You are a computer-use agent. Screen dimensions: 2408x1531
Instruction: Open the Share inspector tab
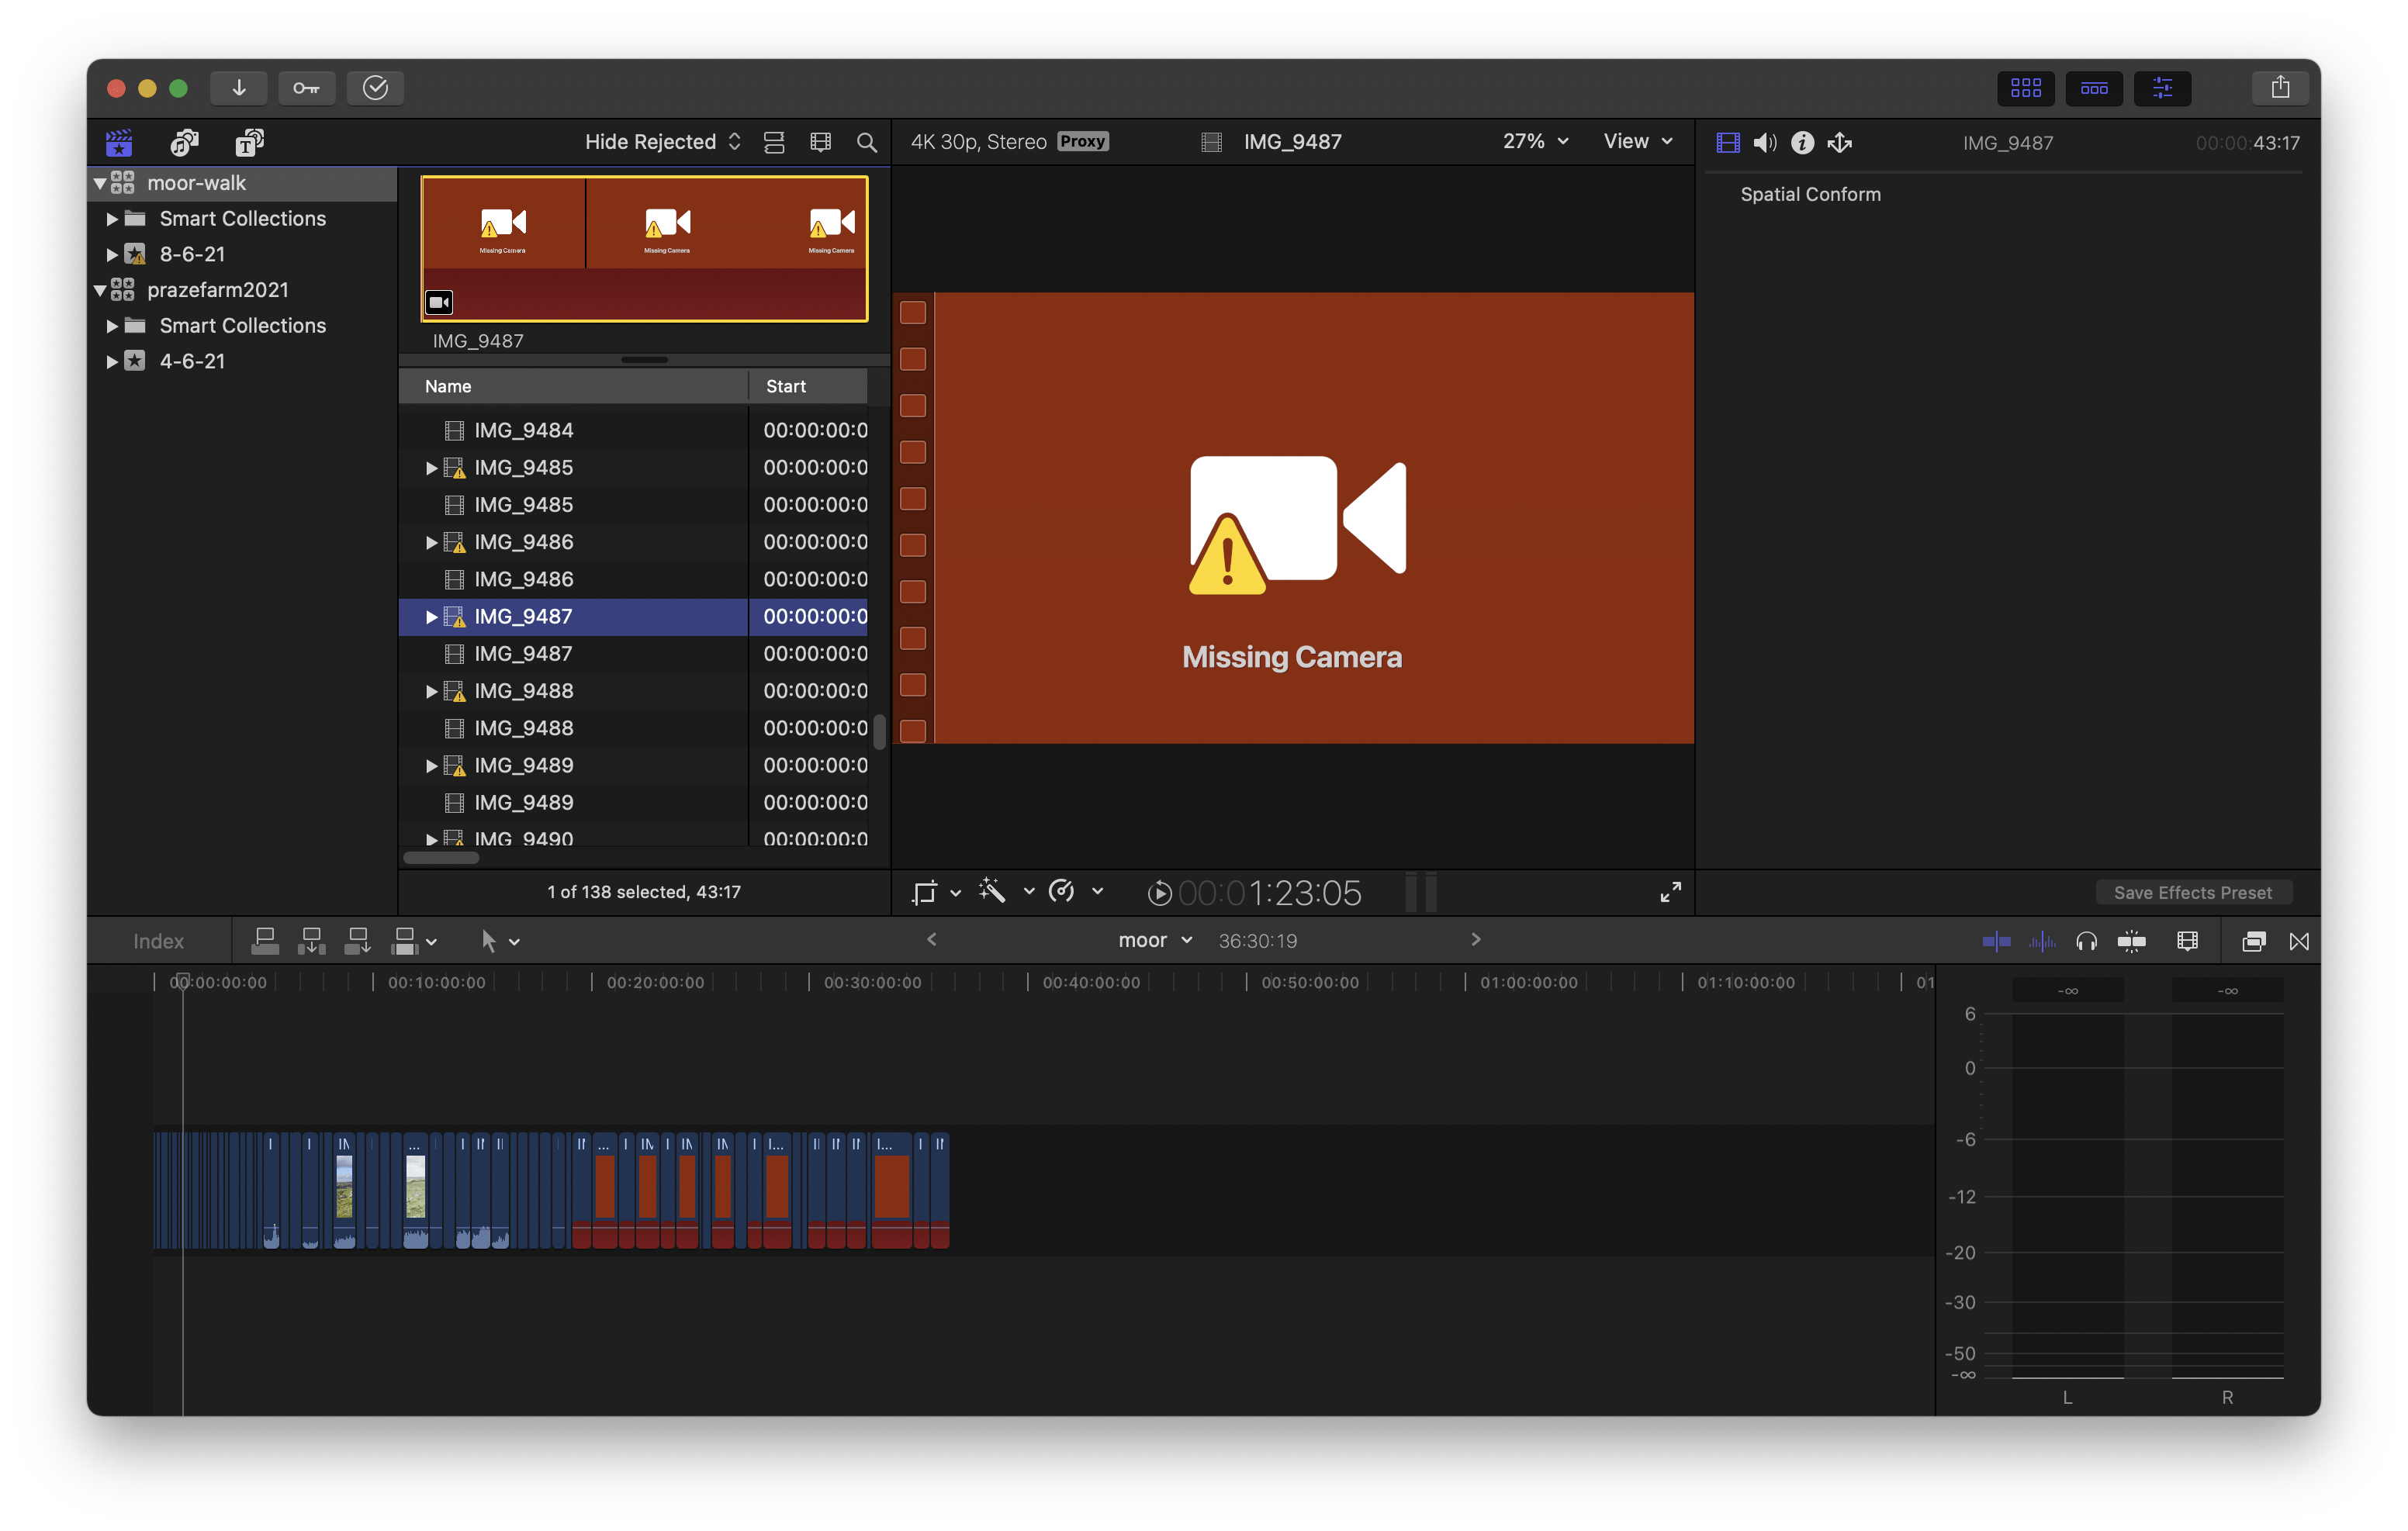(x=1840, y=143)
